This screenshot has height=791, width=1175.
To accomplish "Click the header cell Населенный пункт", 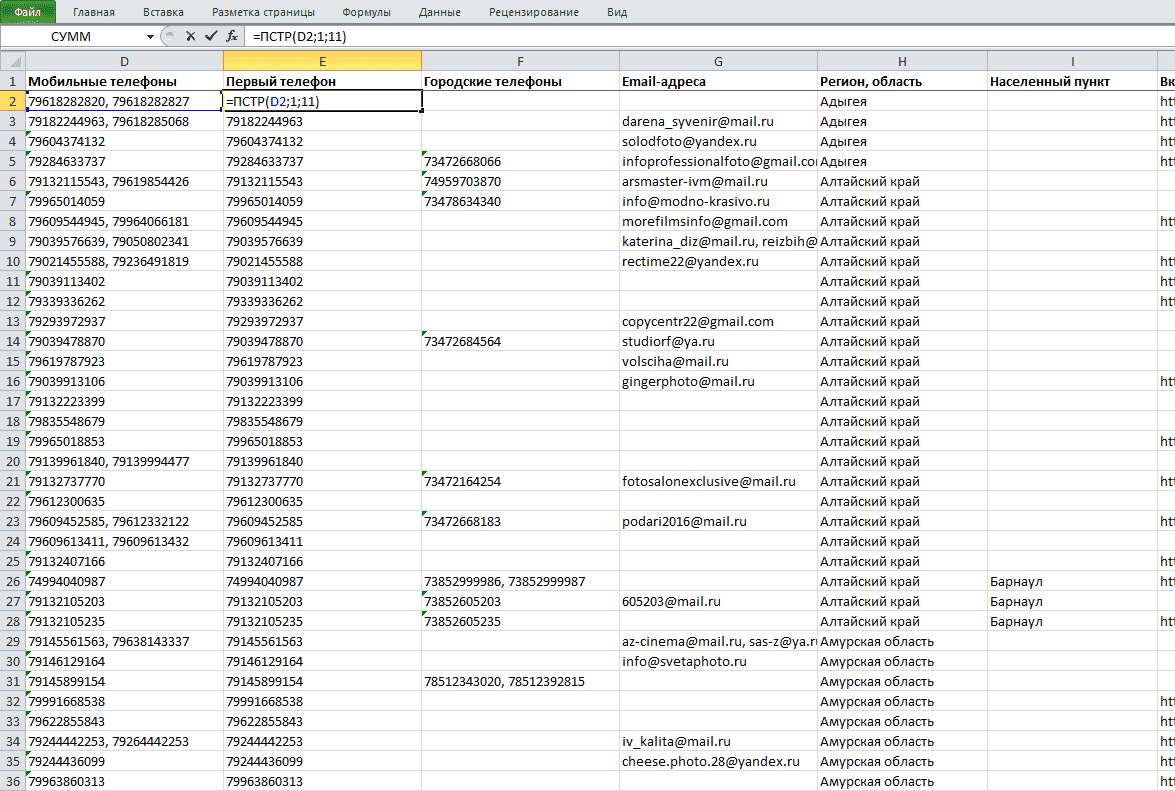I will [x=1072, y=81].
